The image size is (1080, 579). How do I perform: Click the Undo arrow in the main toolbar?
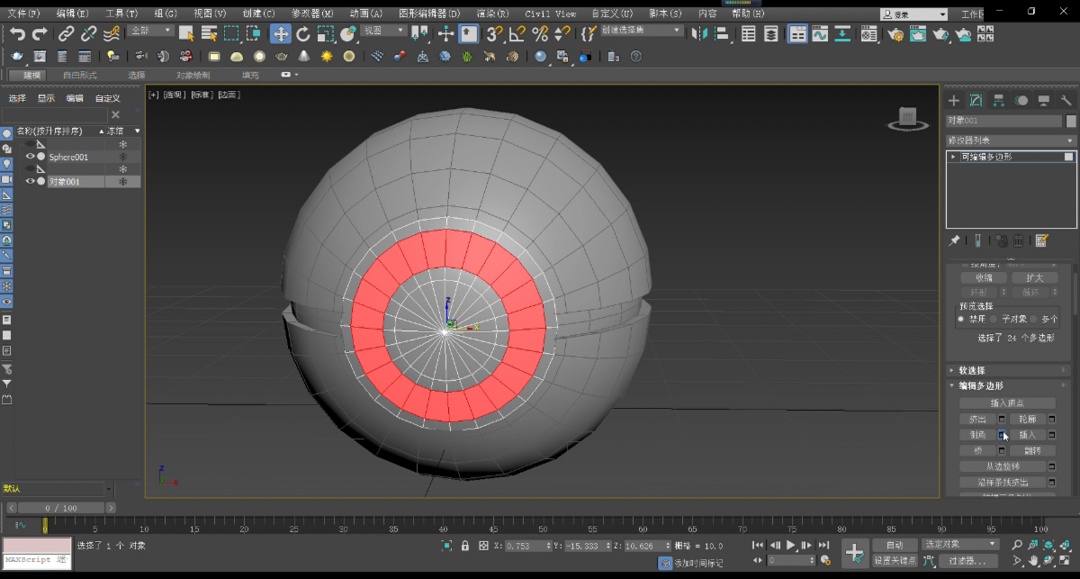(x=17, y=34)
